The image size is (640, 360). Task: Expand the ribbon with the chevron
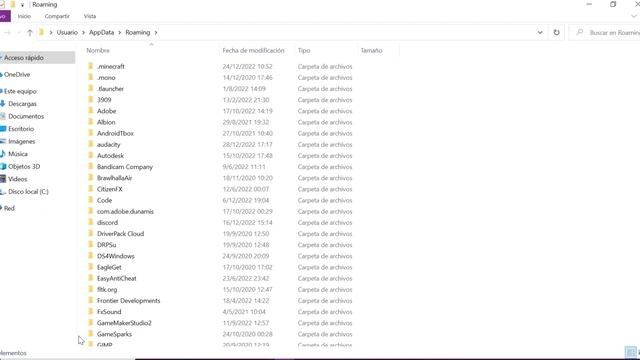(x=633, y=16)
